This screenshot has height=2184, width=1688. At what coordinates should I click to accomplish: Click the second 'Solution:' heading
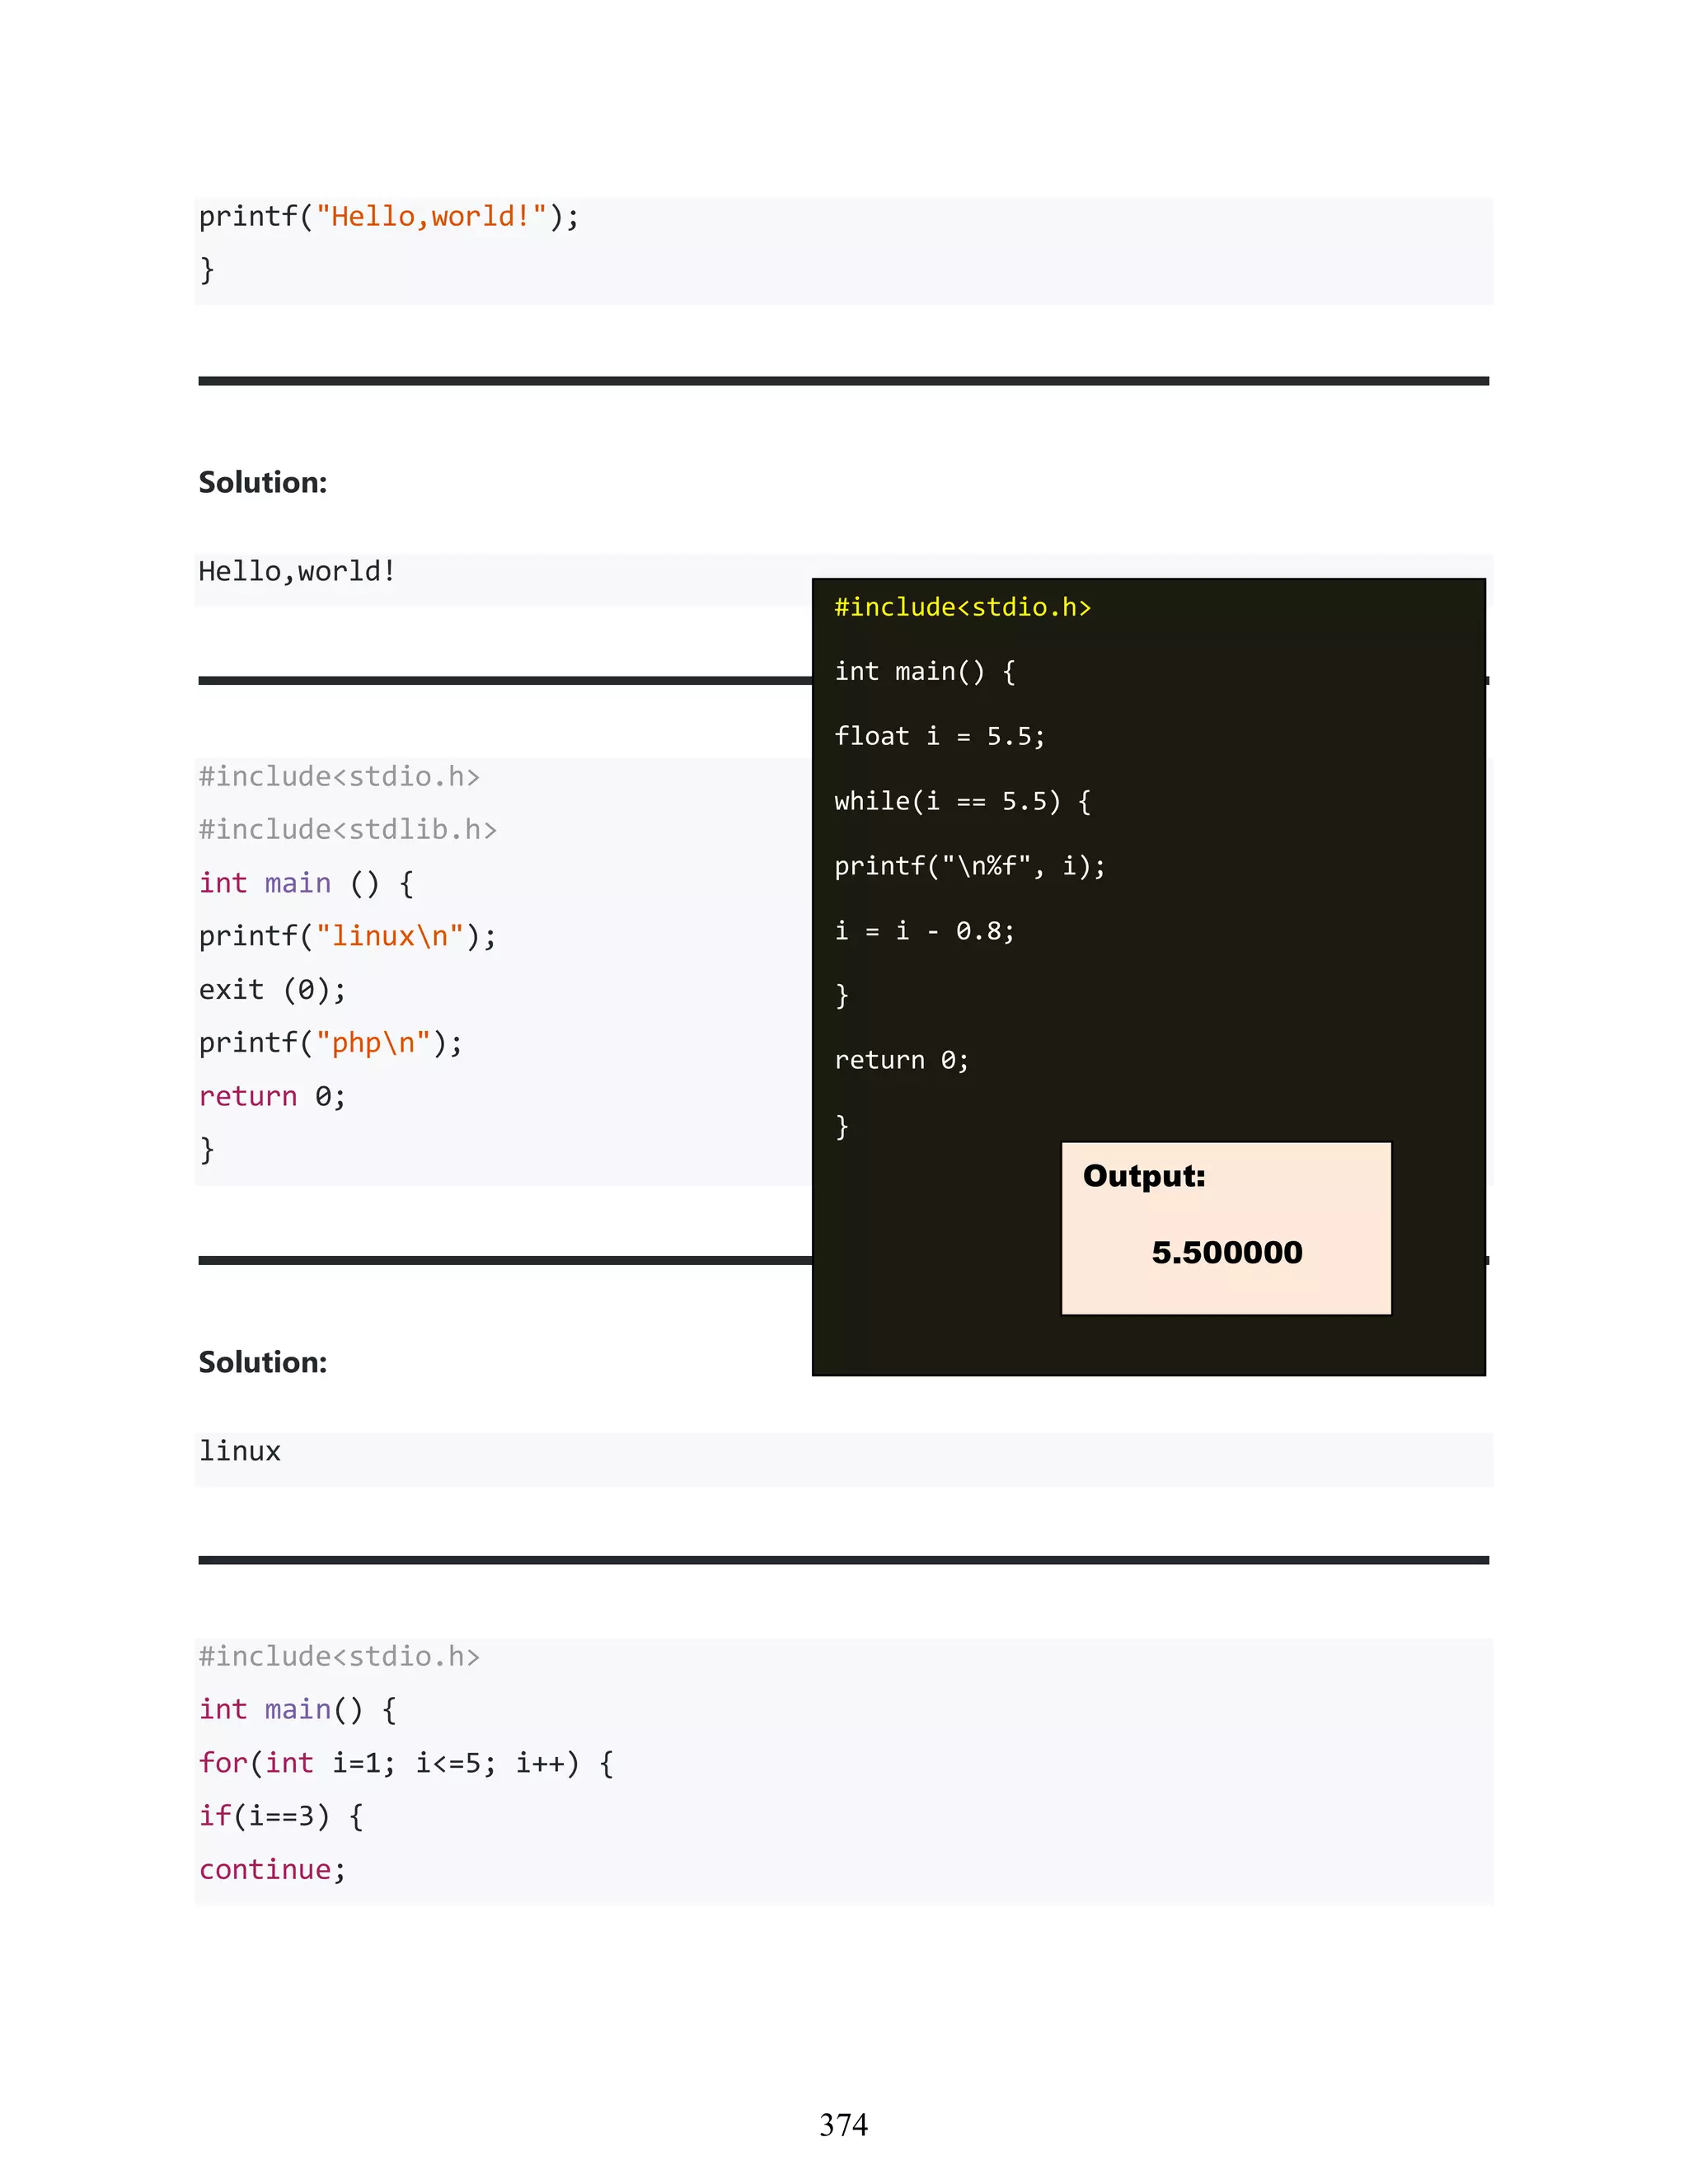pyautogui.click(x=263, y=1362)
